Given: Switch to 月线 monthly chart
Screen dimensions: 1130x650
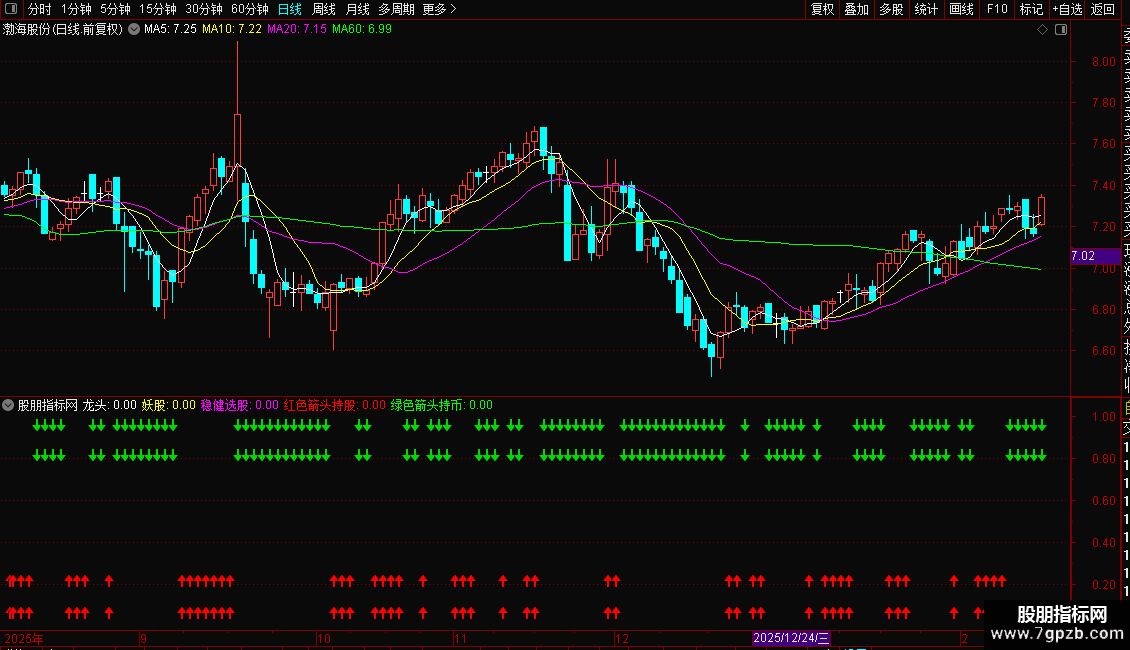Looking at the screenshot, I should (357, 9).
